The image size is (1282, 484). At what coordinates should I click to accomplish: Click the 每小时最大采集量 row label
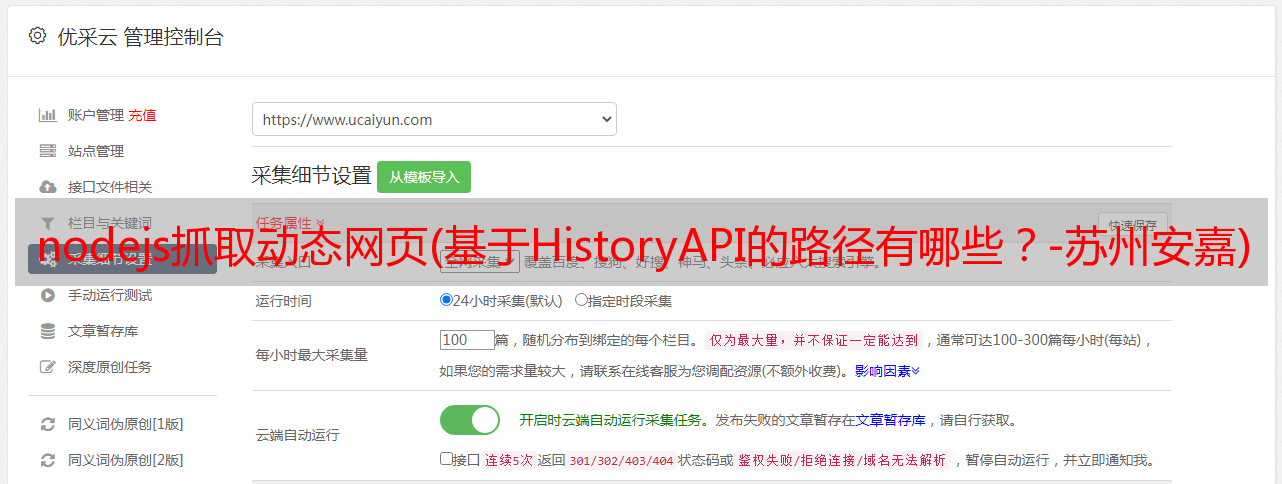click(312, 355)
